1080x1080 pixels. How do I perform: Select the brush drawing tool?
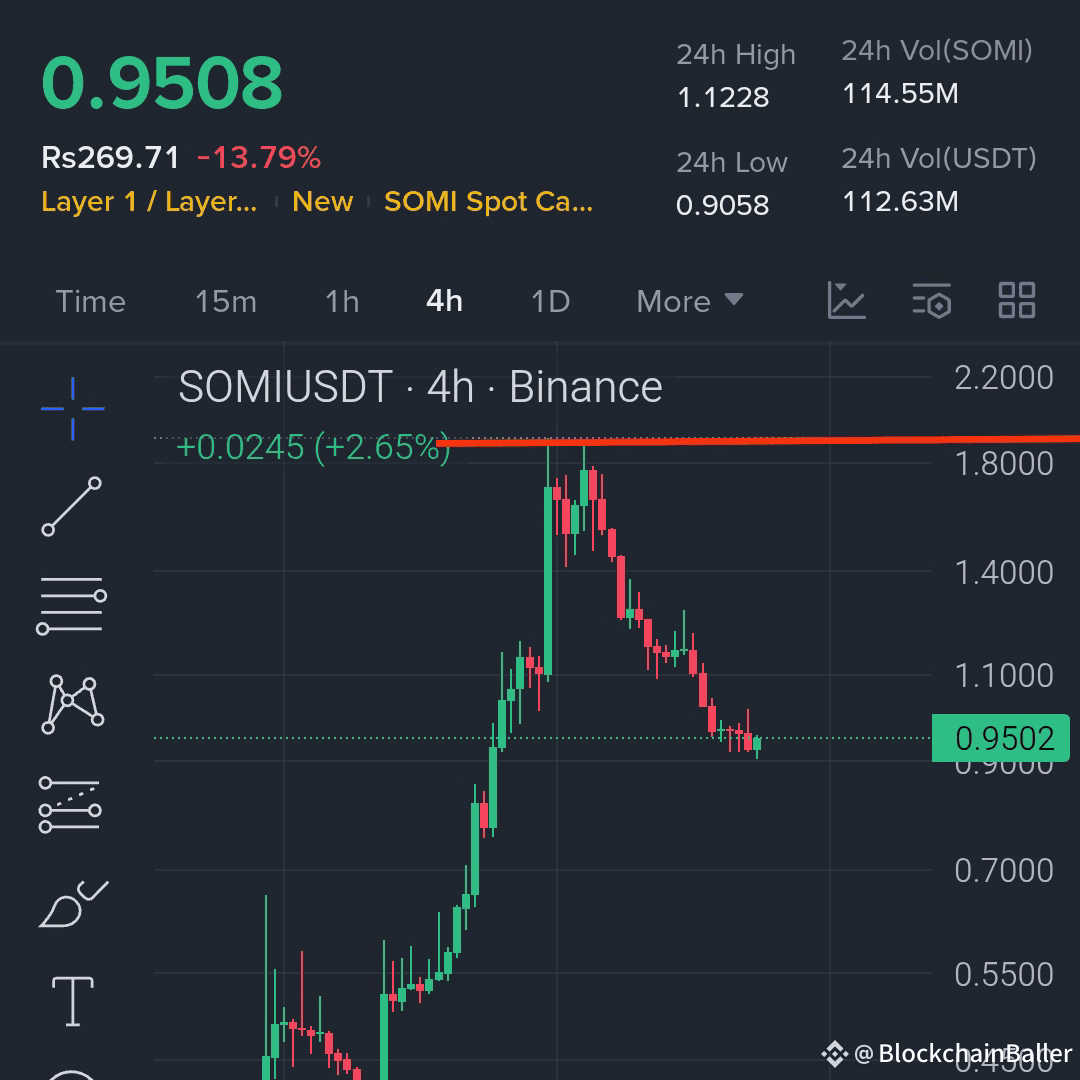73,904
